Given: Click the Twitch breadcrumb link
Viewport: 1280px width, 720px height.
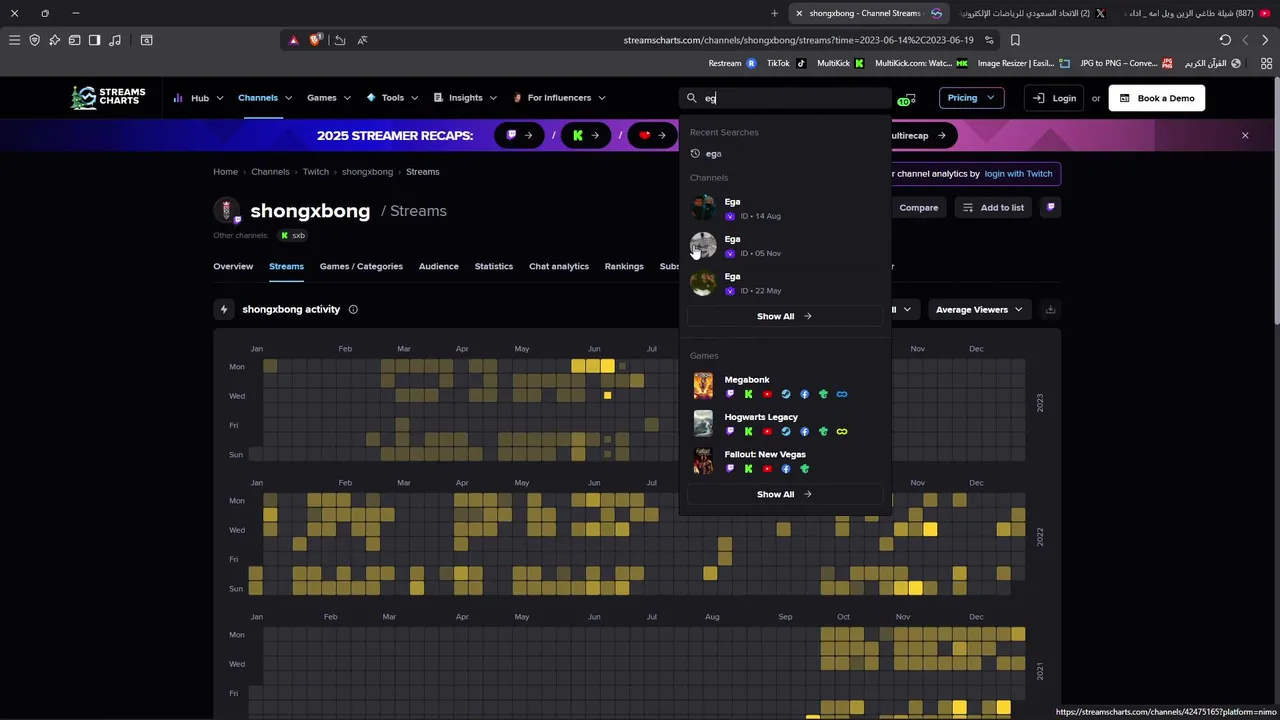Looking at the screenshot, I should (315, 172).
